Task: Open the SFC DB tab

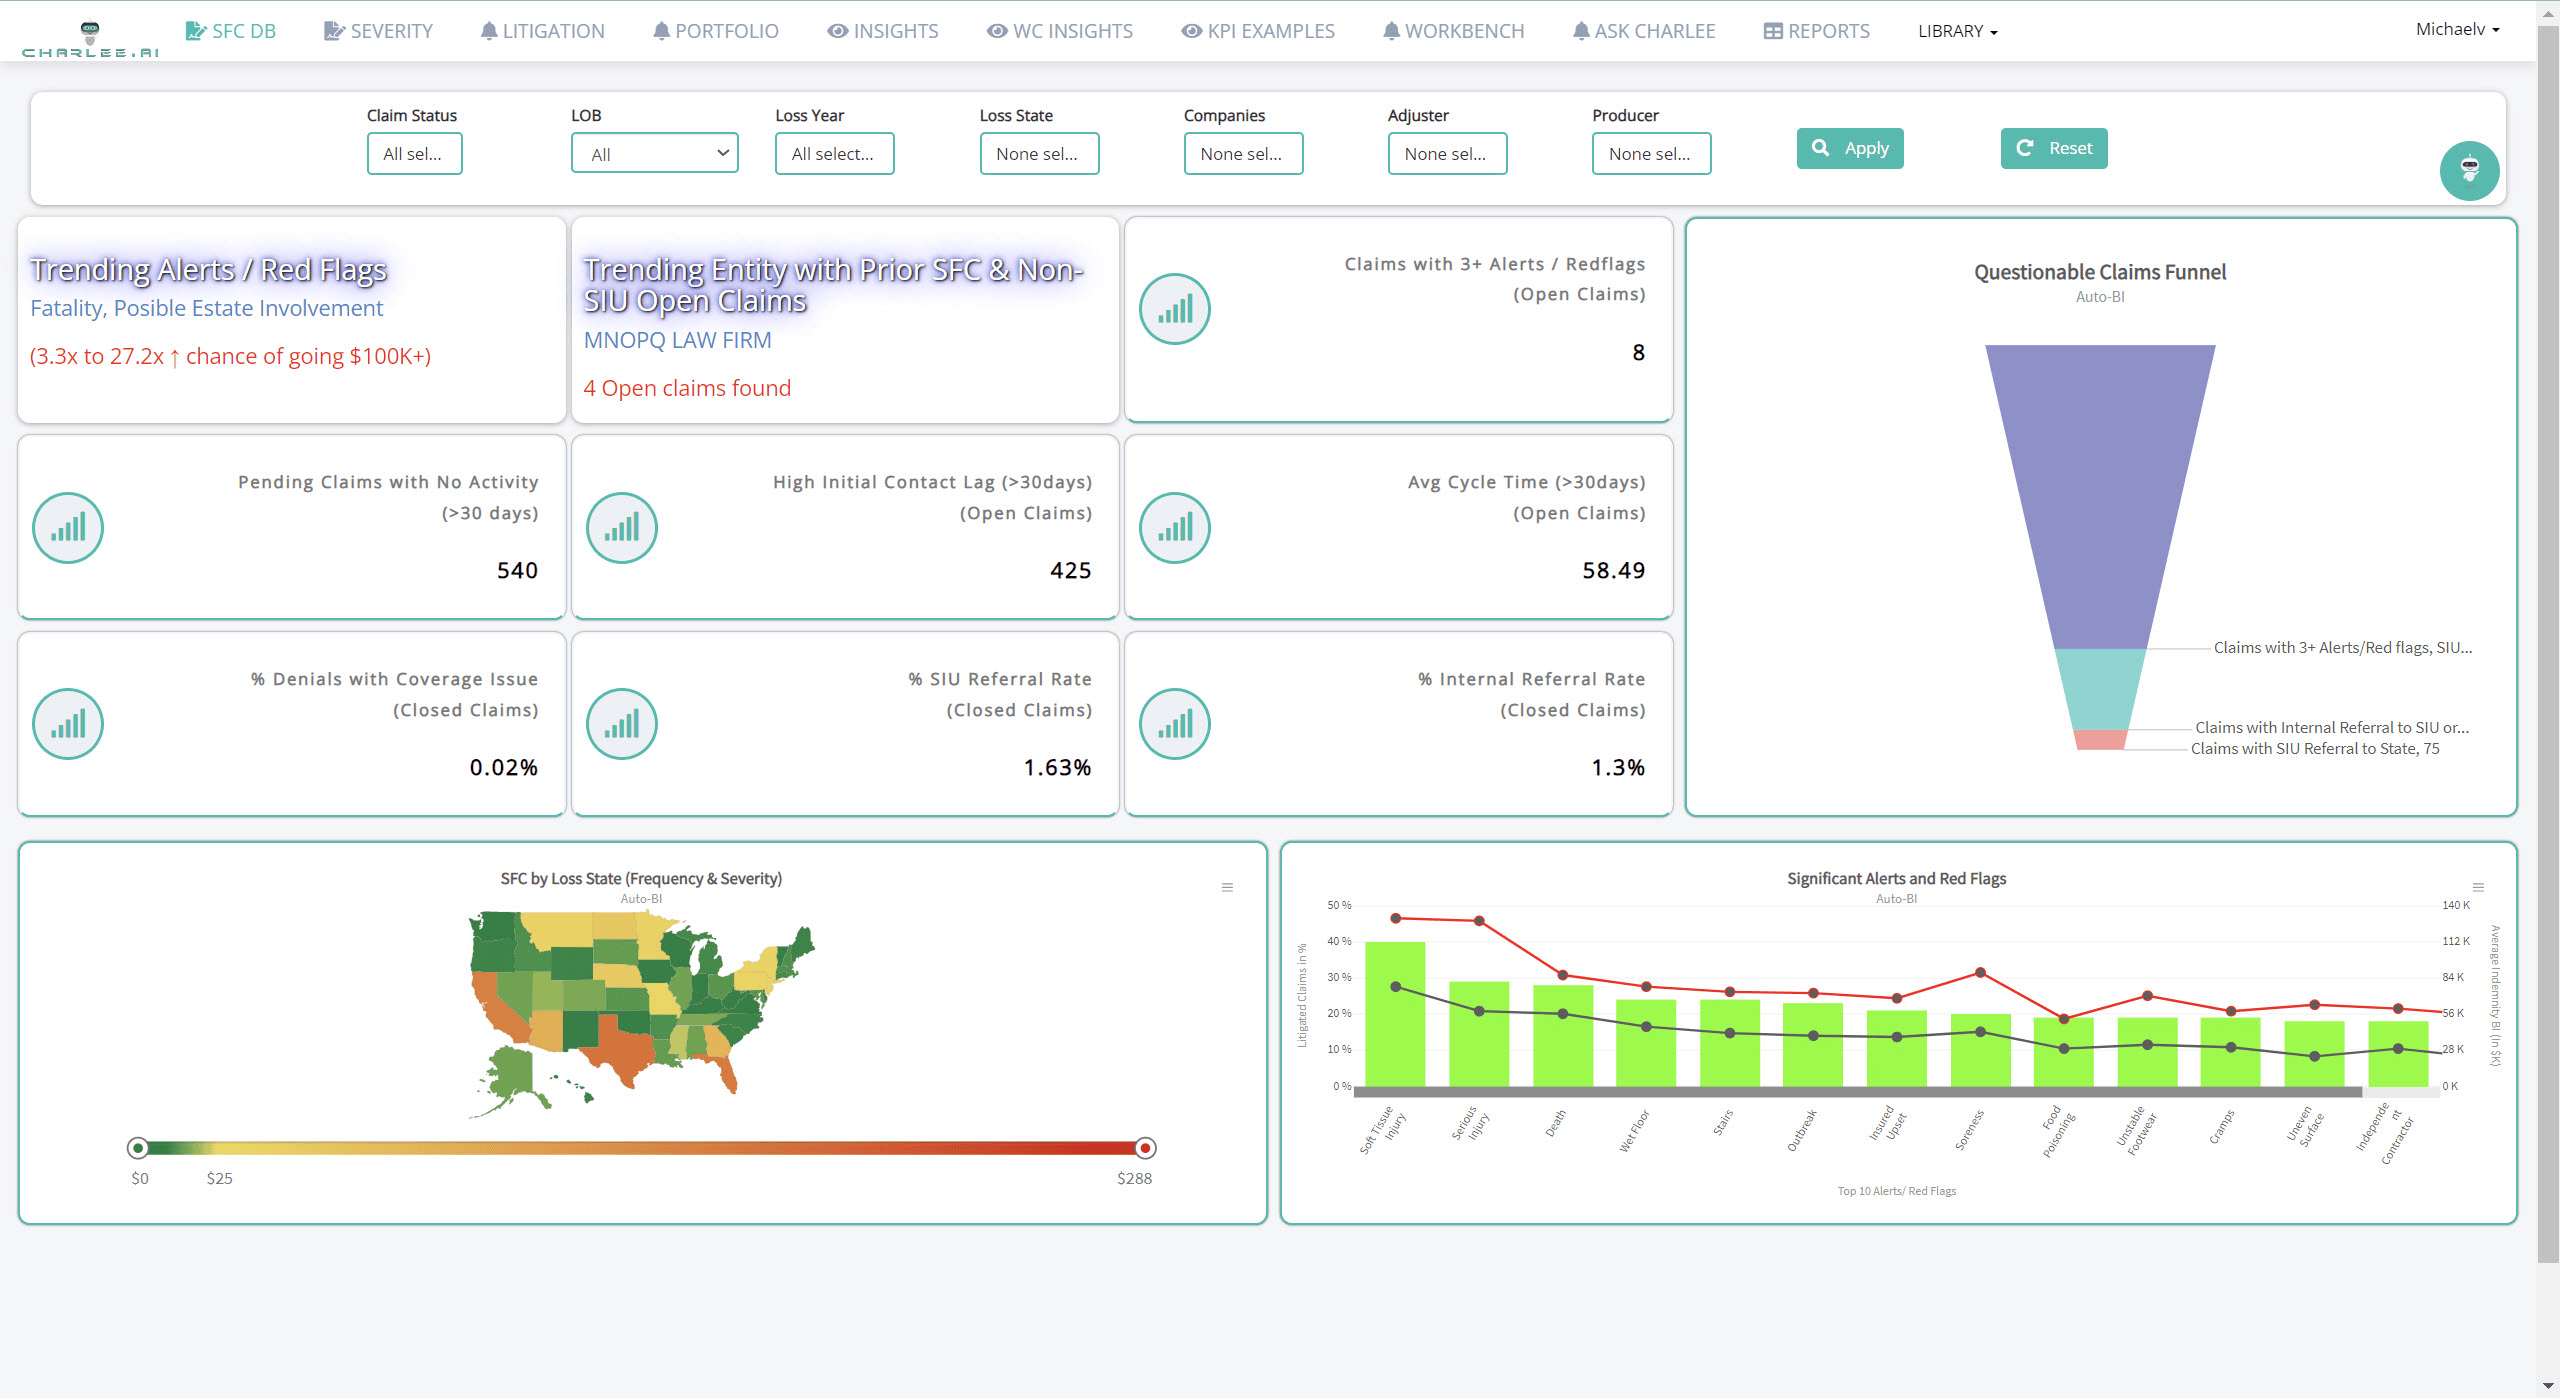Action: click(231, 31)
